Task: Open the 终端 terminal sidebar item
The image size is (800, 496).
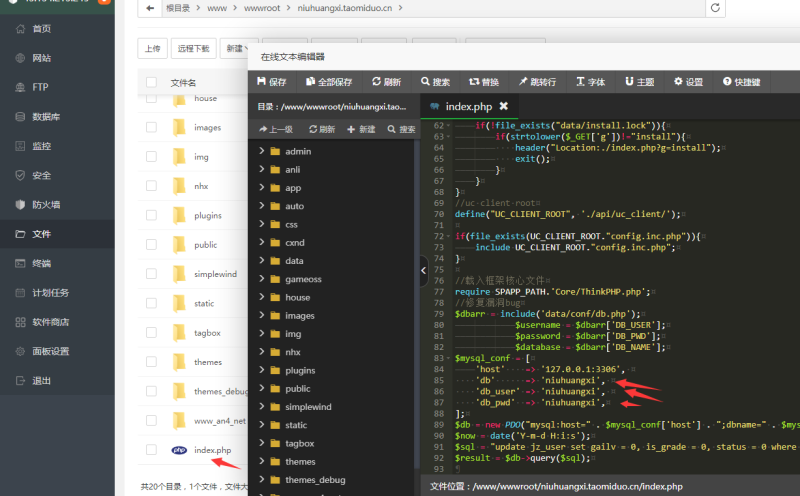Action: tap(57, 263)
